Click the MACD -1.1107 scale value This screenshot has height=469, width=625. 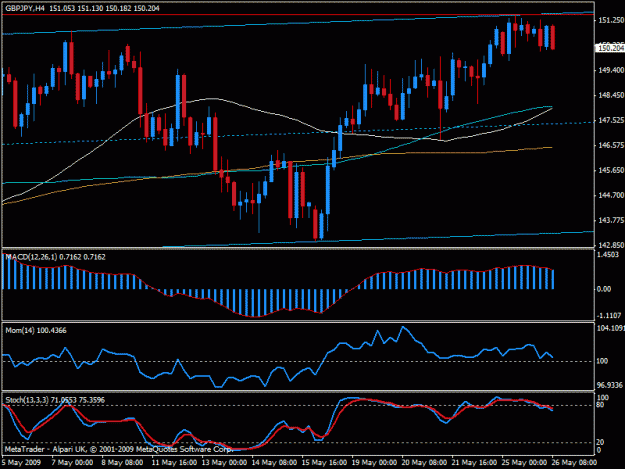[609, 315]
